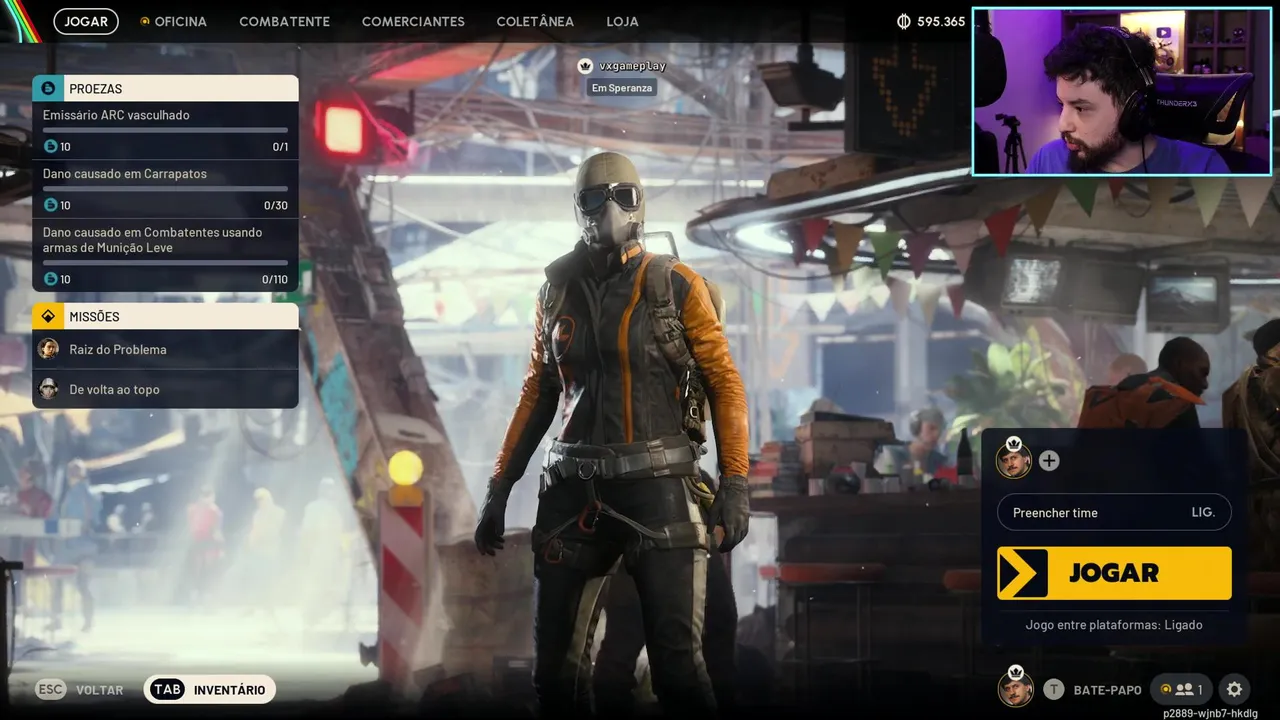Toggle Preencher time setting
The height and width of the screenshot is (720, 1280).
pos(1114,512)
